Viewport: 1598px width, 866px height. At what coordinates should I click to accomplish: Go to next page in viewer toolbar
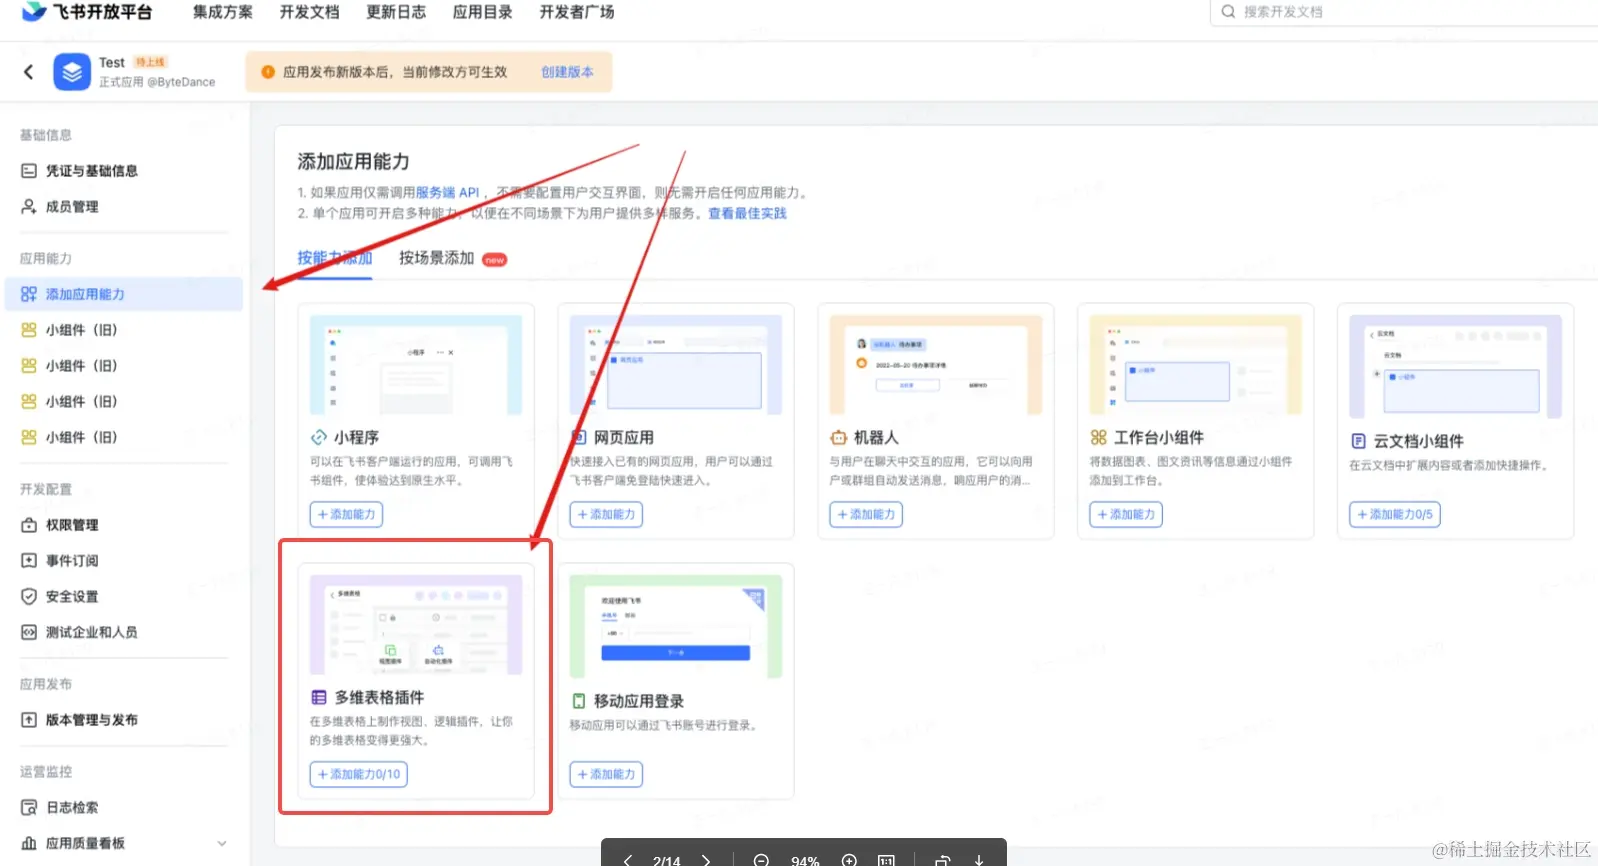coord(706,860)
